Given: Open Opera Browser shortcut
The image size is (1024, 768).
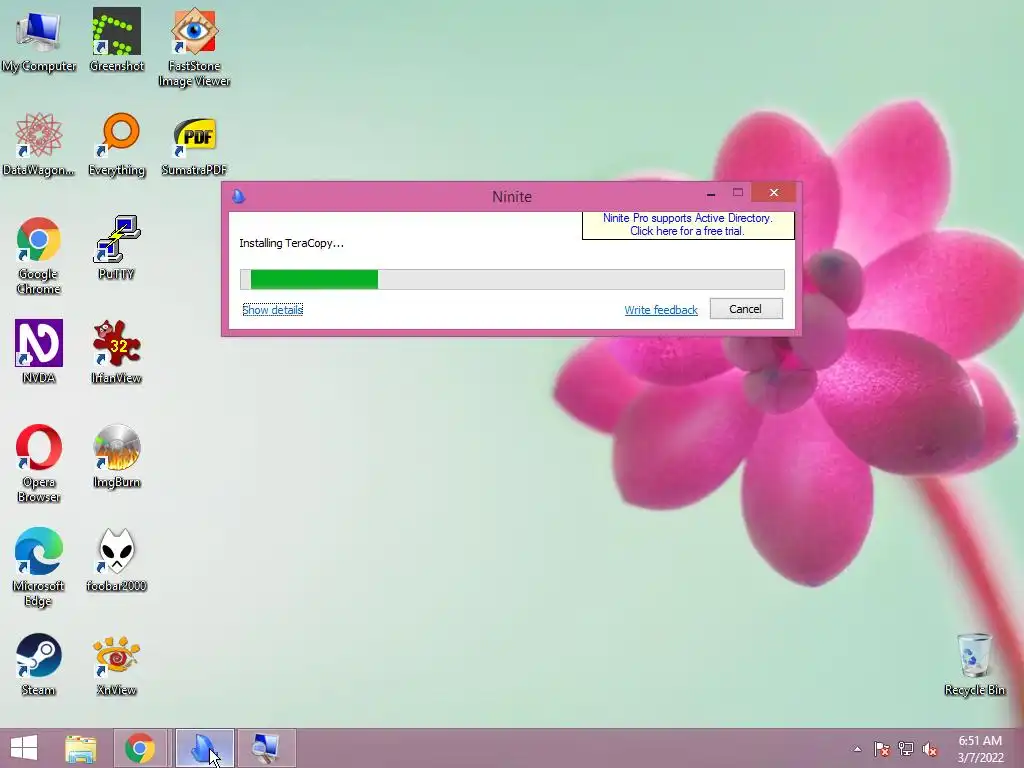Looking at the screenshot, I should [39, 463].
